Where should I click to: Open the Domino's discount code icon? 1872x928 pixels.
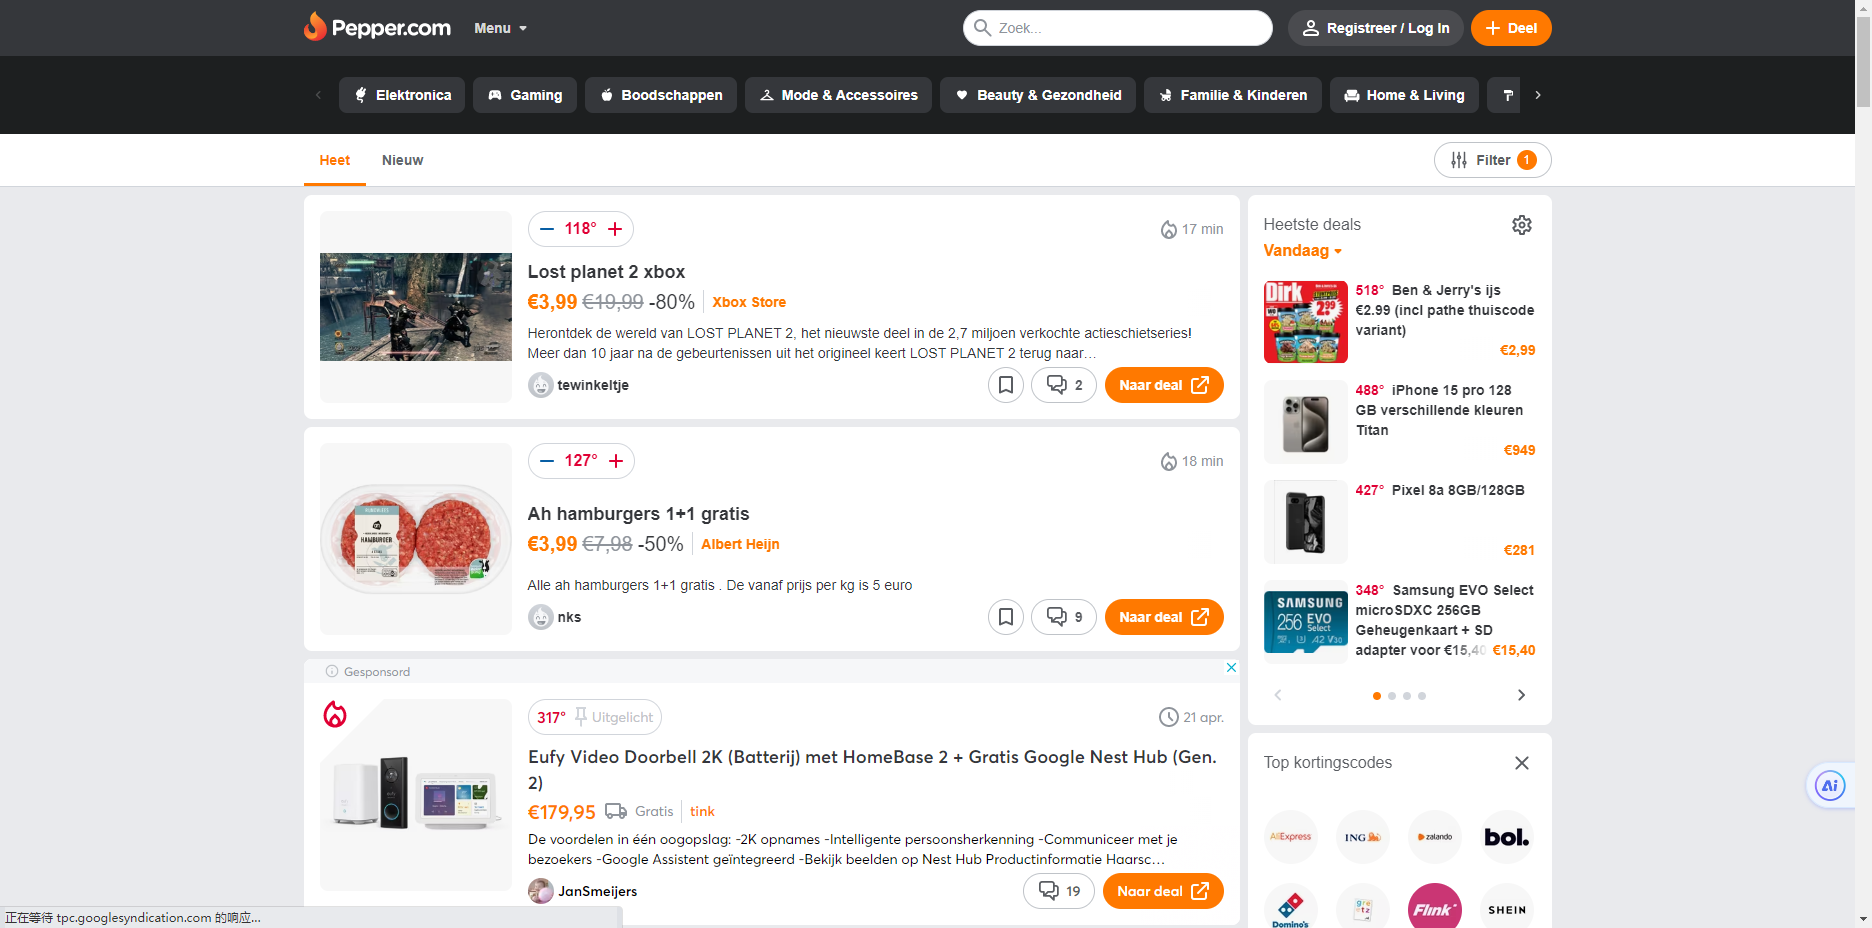(1290, 908)
